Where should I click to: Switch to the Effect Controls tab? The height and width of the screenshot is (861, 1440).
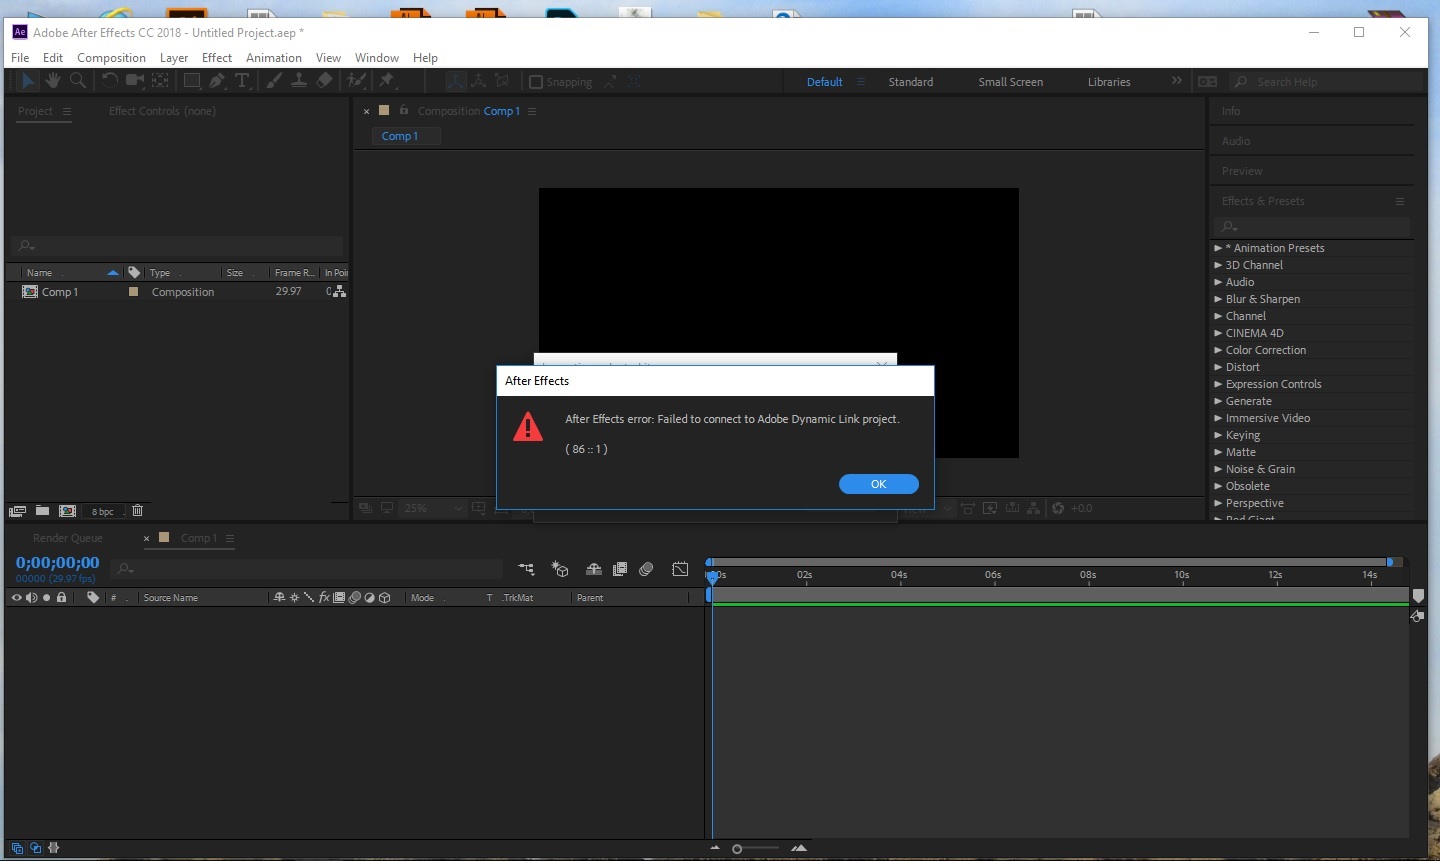coord(162,111)
